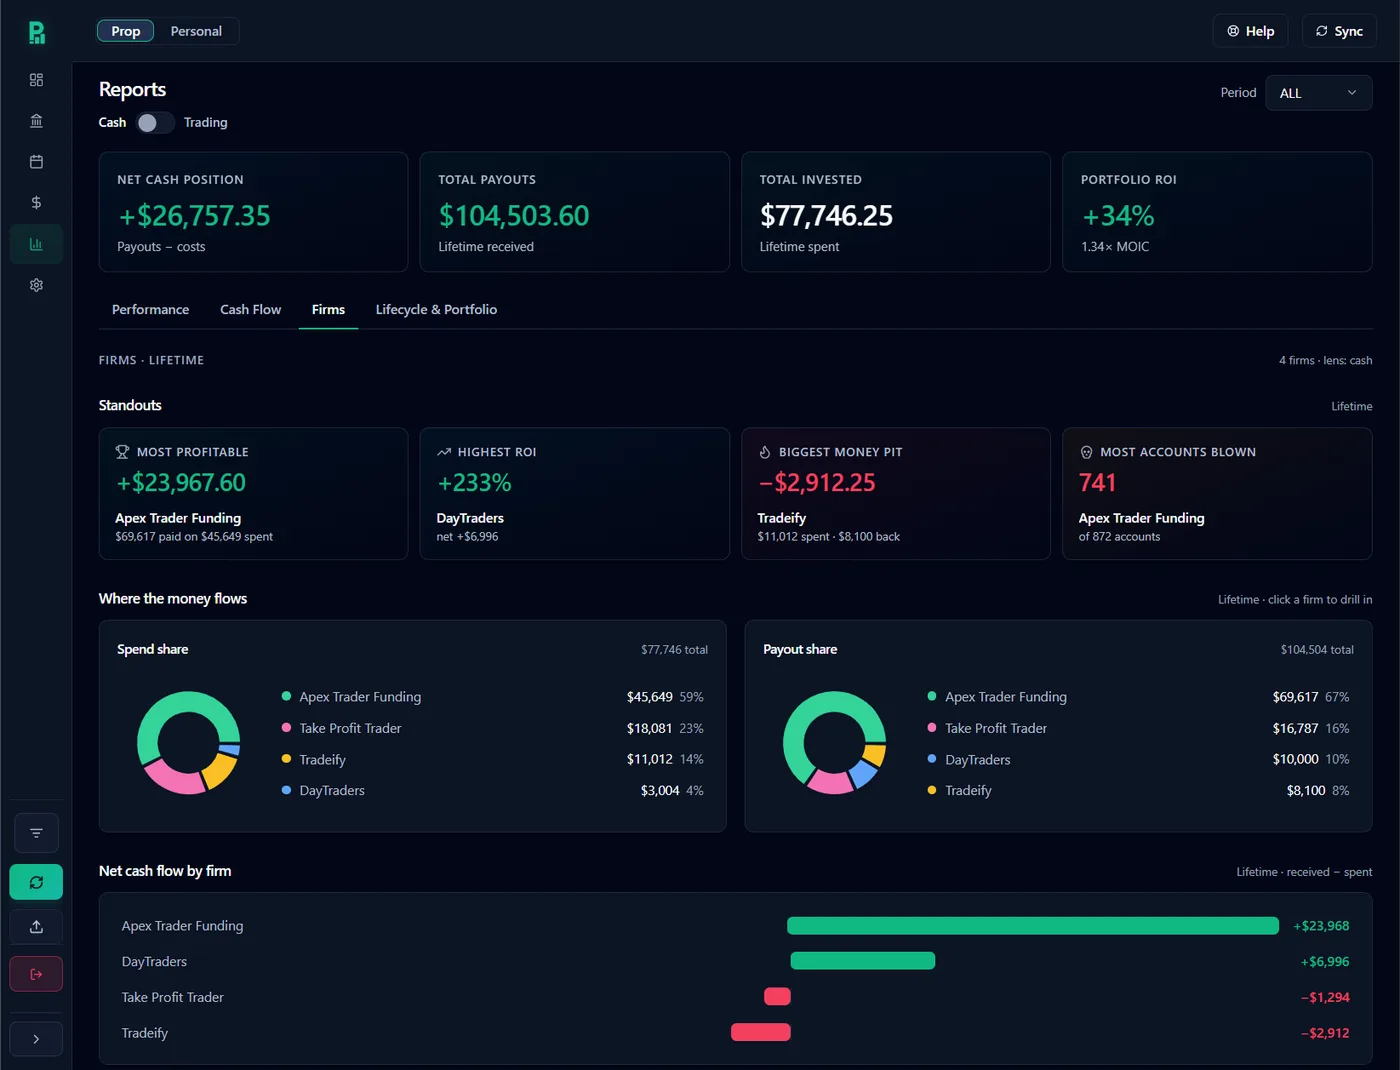Screen dimensions: 1400x1070
Task: Click the Highest ROI DayTraders card
Action: tap(575, 494)
